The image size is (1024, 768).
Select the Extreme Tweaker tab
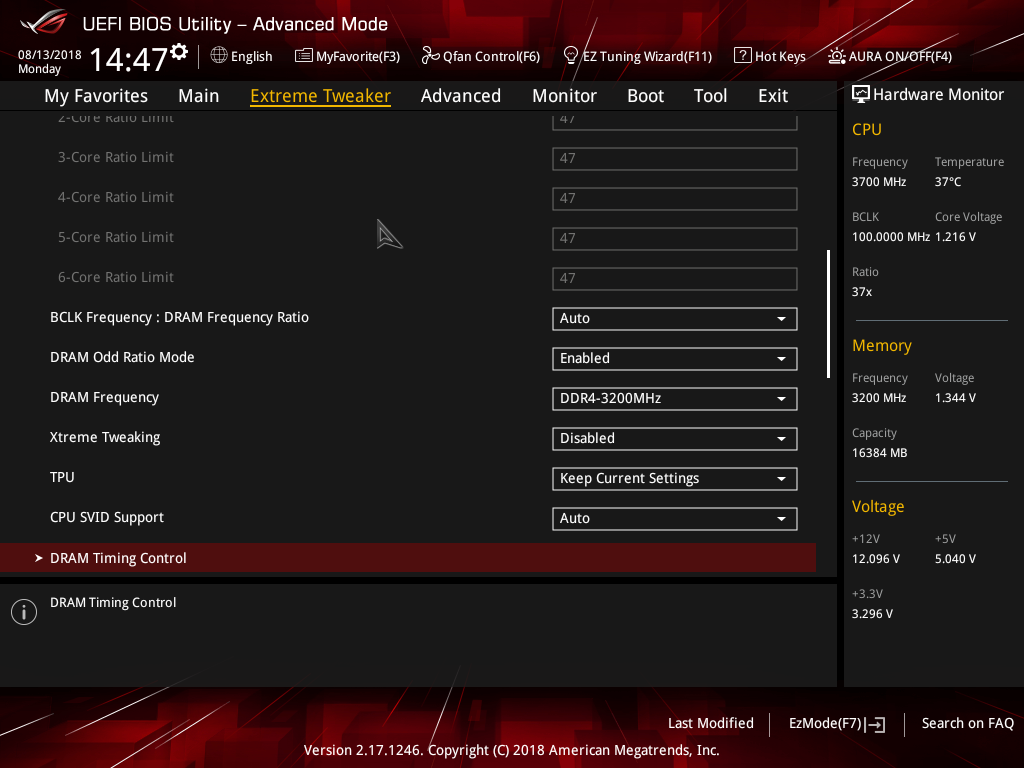321,96
